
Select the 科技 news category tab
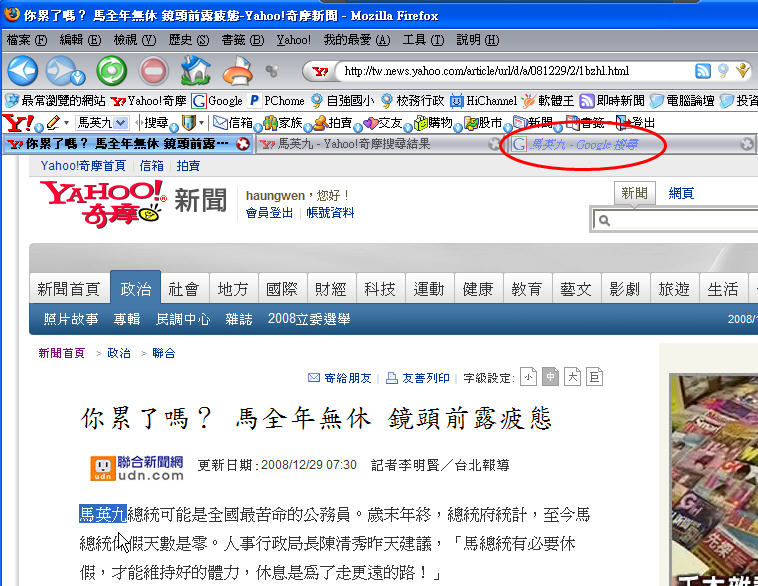(x=380, y=289)
